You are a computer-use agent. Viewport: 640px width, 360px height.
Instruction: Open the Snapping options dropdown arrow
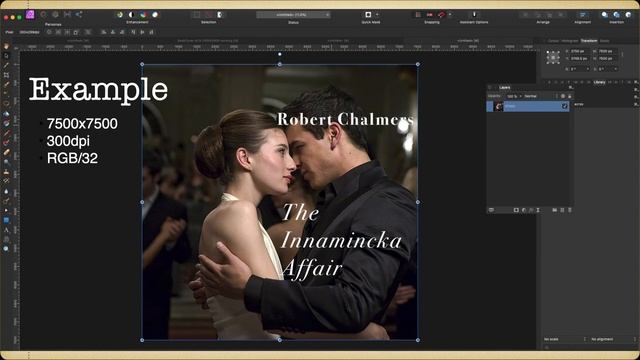point(450,15)
